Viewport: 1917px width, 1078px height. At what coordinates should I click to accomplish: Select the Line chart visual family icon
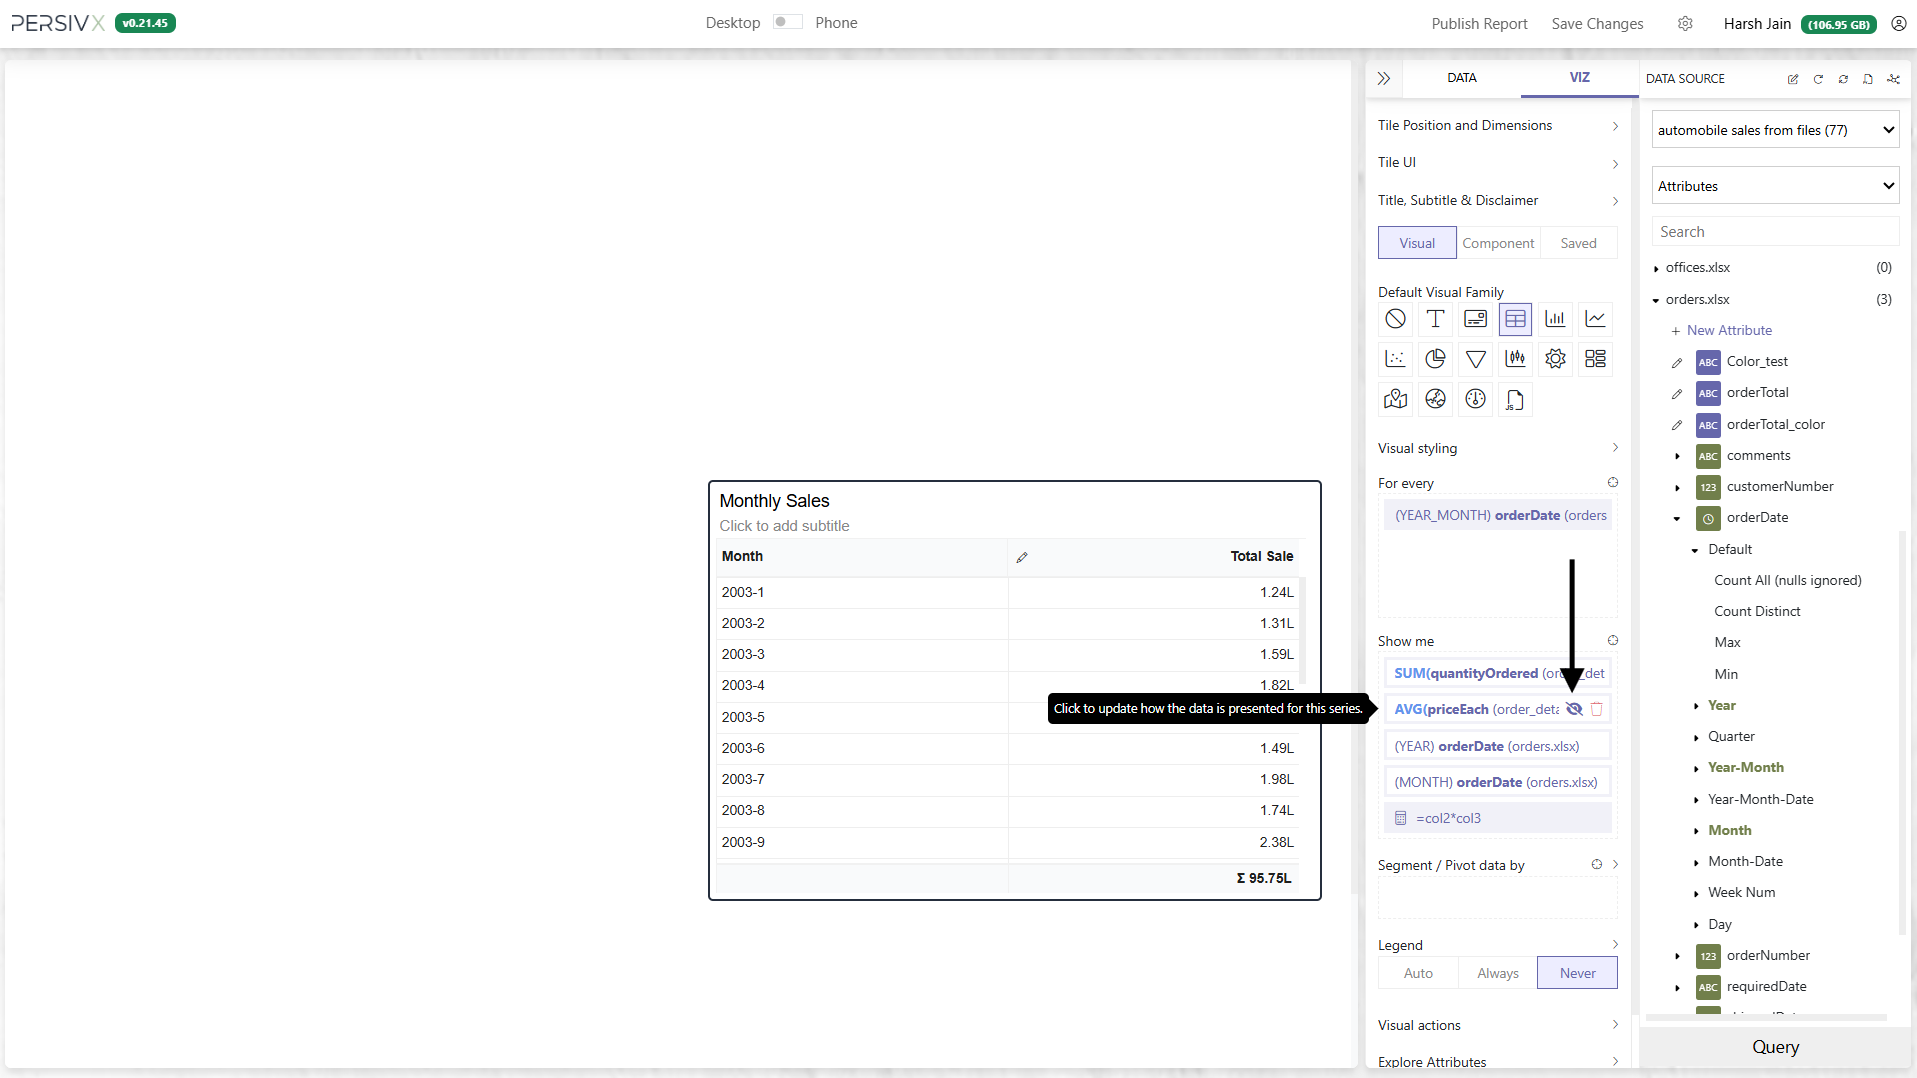(x=1595, y=319)
